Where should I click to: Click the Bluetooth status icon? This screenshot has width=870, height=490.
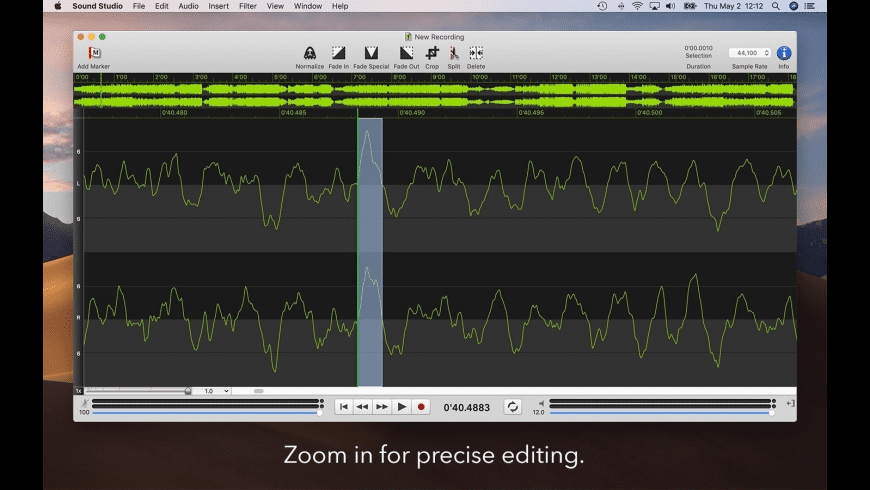(621, 6)
